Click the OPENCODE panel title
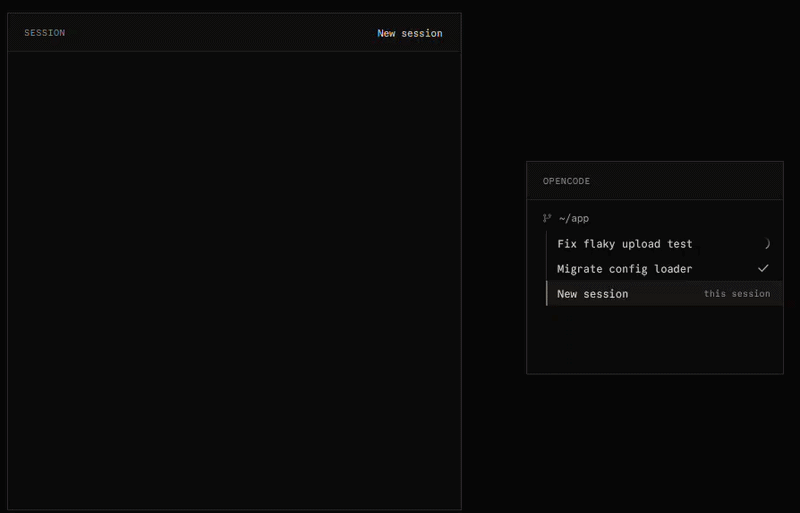The width and height of the screenshot is (800, 513). coord(566,181)
